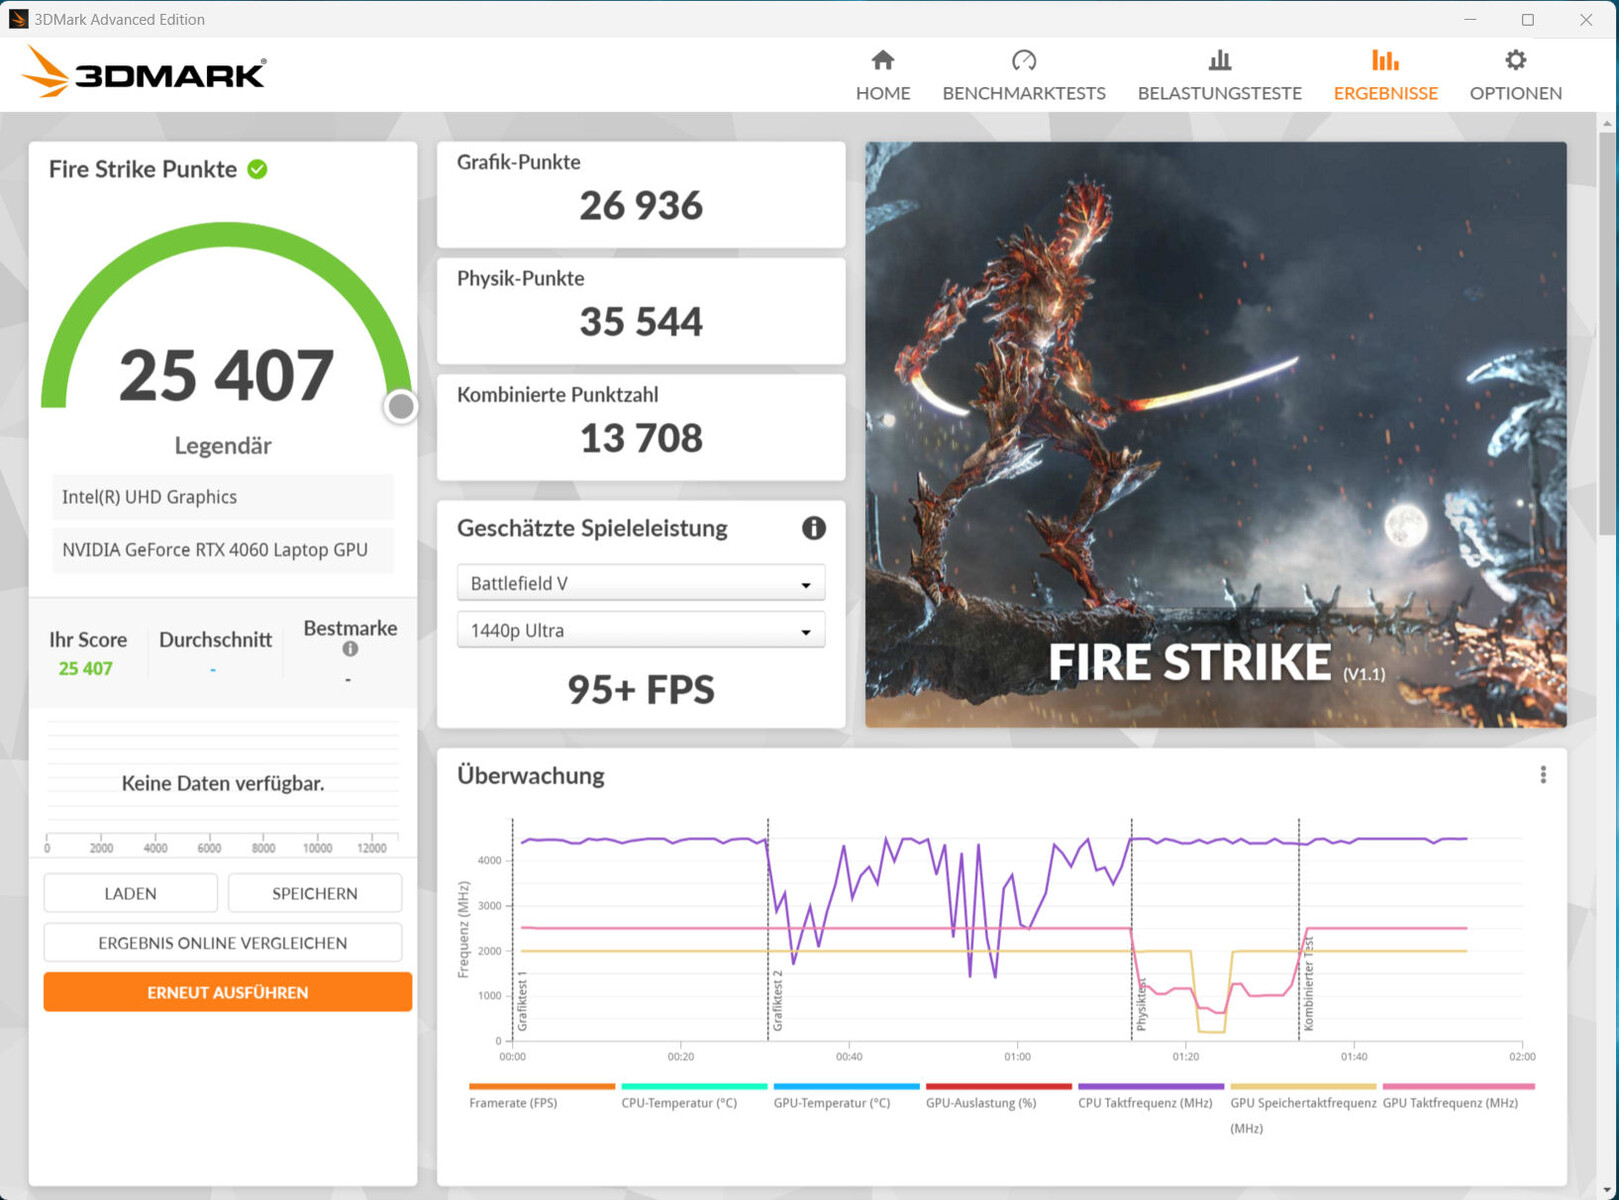Expand the Battlefield V game dropdown

pyautogui.click(x=641, y=583)
